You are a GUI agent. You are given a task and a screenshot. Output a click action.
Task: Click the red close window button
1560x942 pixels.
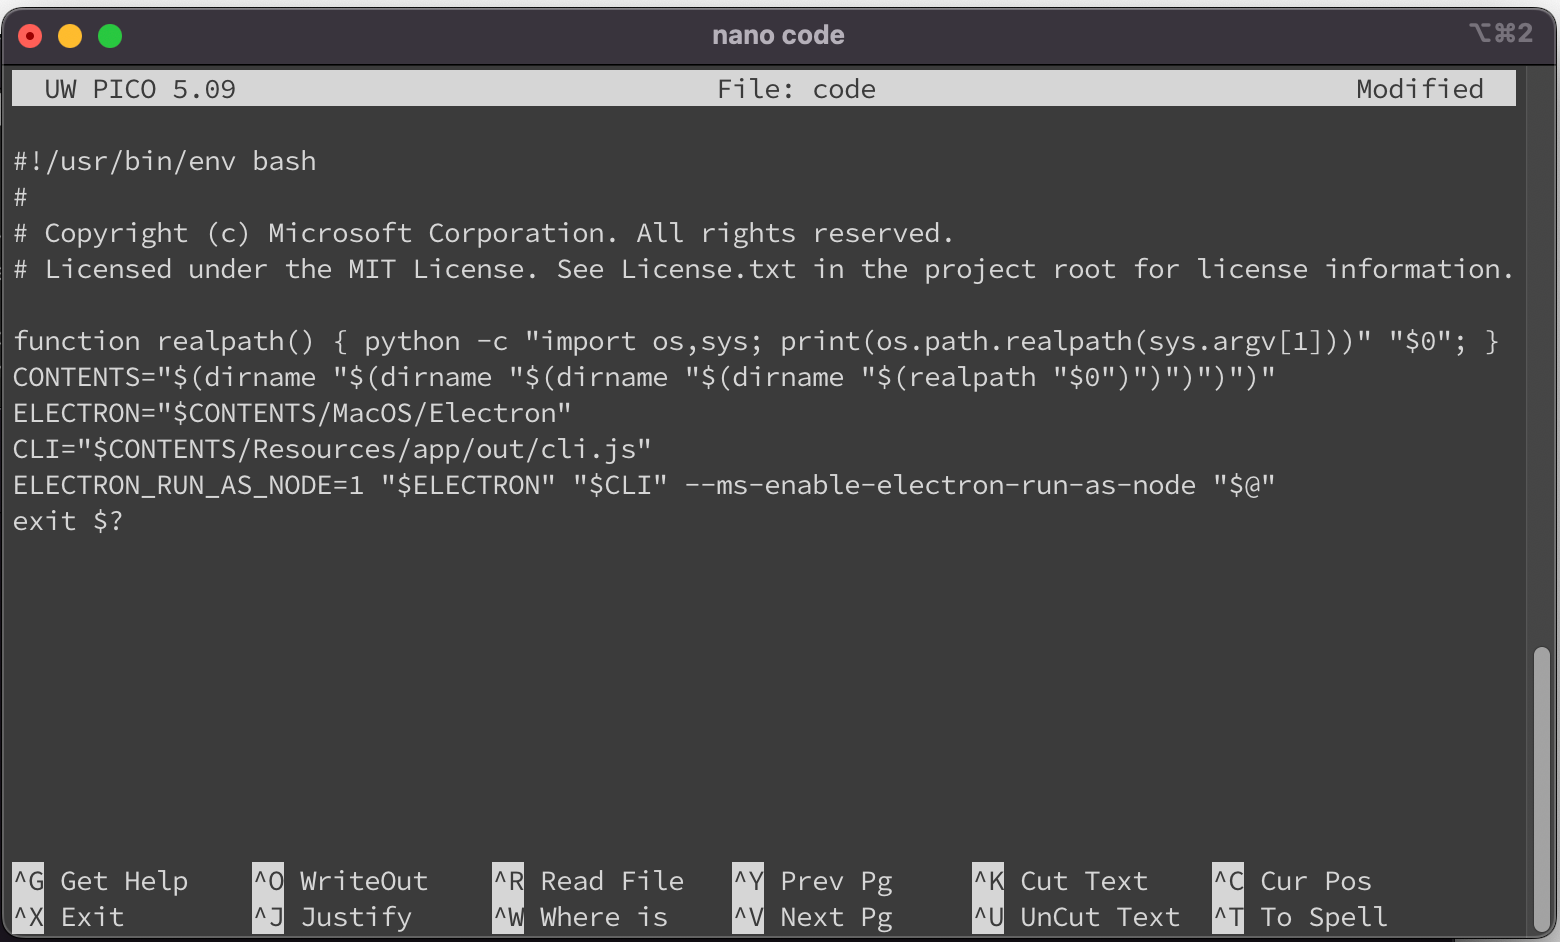tap(30, 37)
